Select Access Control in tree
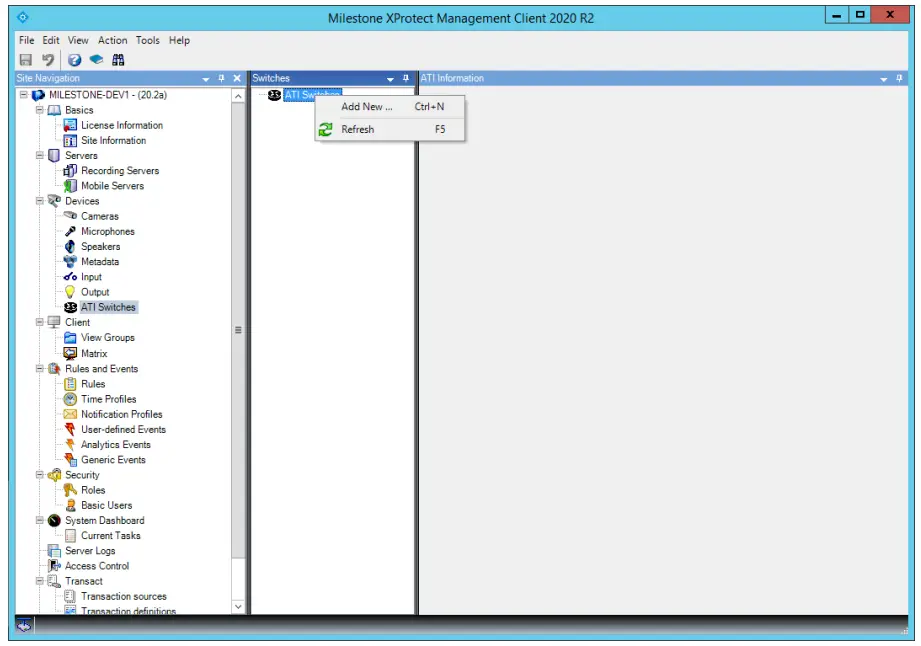The height and width of the screenshot is (646, 921). [97, 566]
